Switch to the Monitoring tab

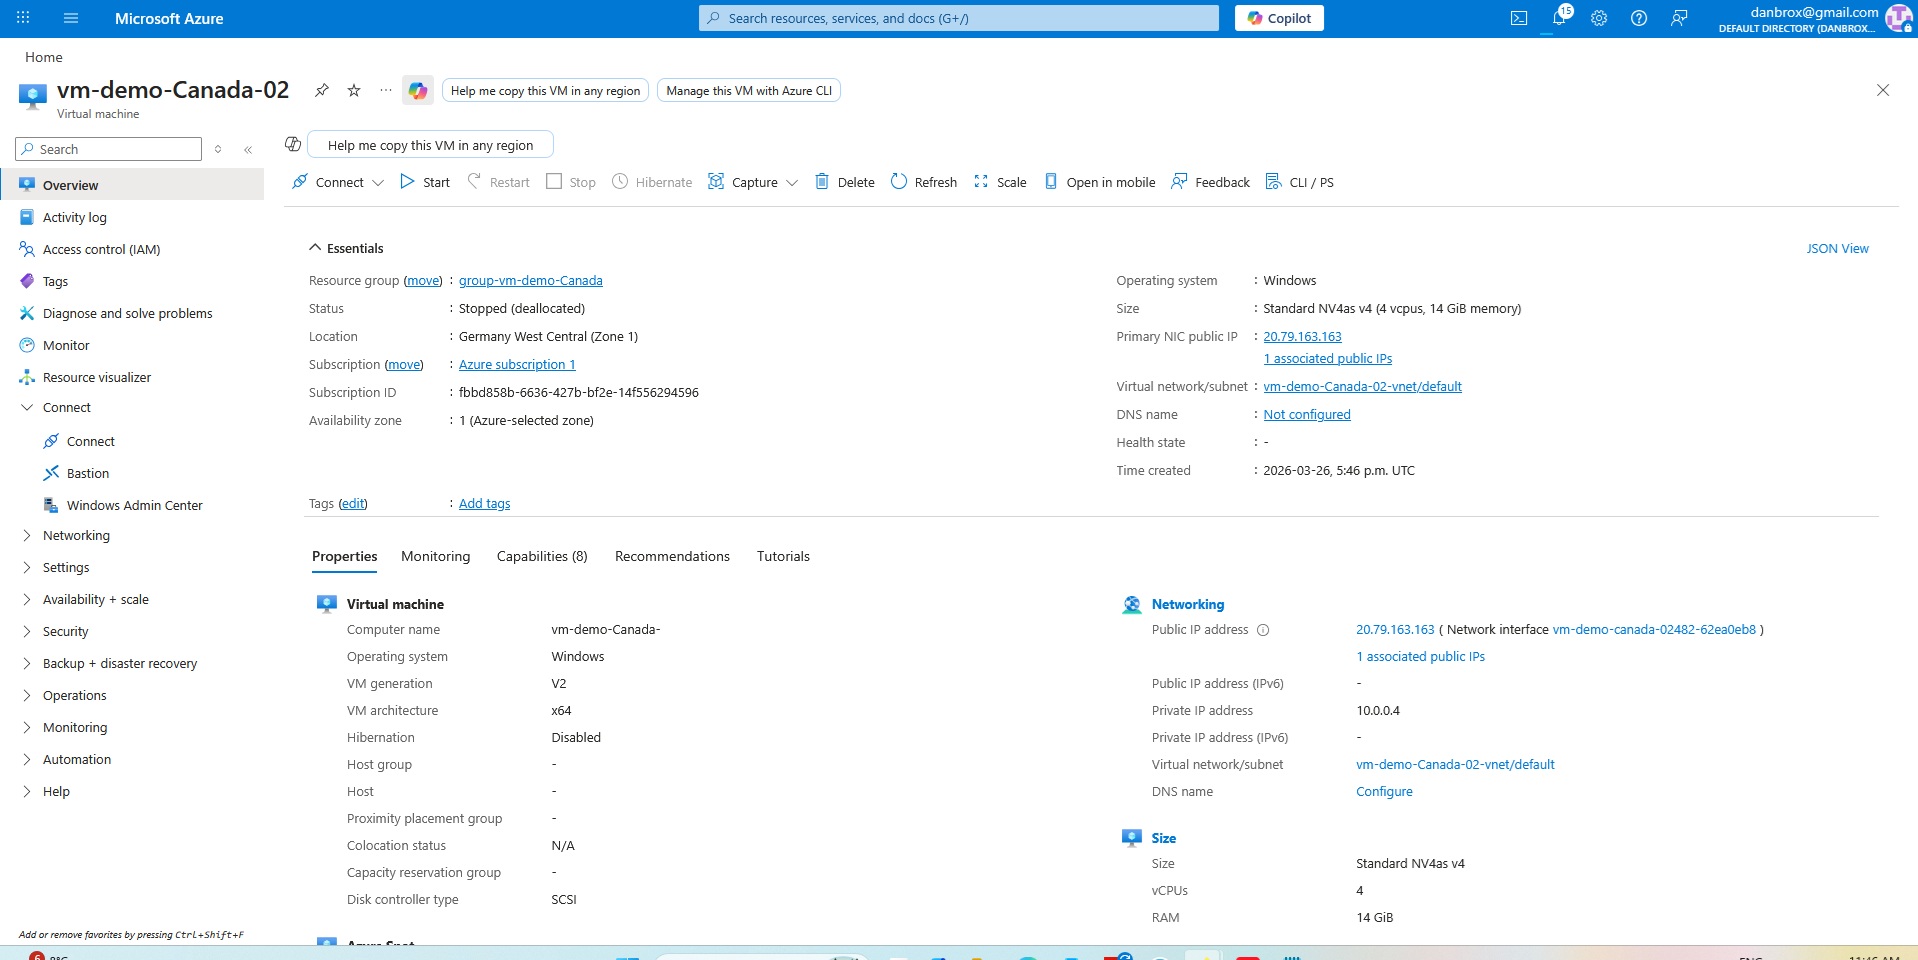[x=435, y=556]
